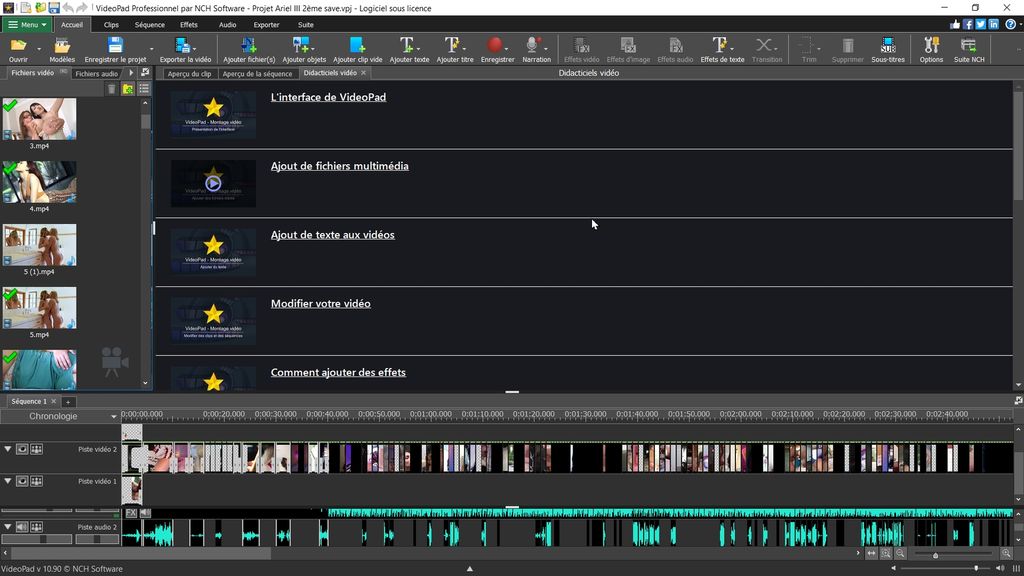Toggle visibility eye of Piste vidéo 2
Image resolution: width=1024 pixels, height=576 pixels.
click(x=22, y=450)
